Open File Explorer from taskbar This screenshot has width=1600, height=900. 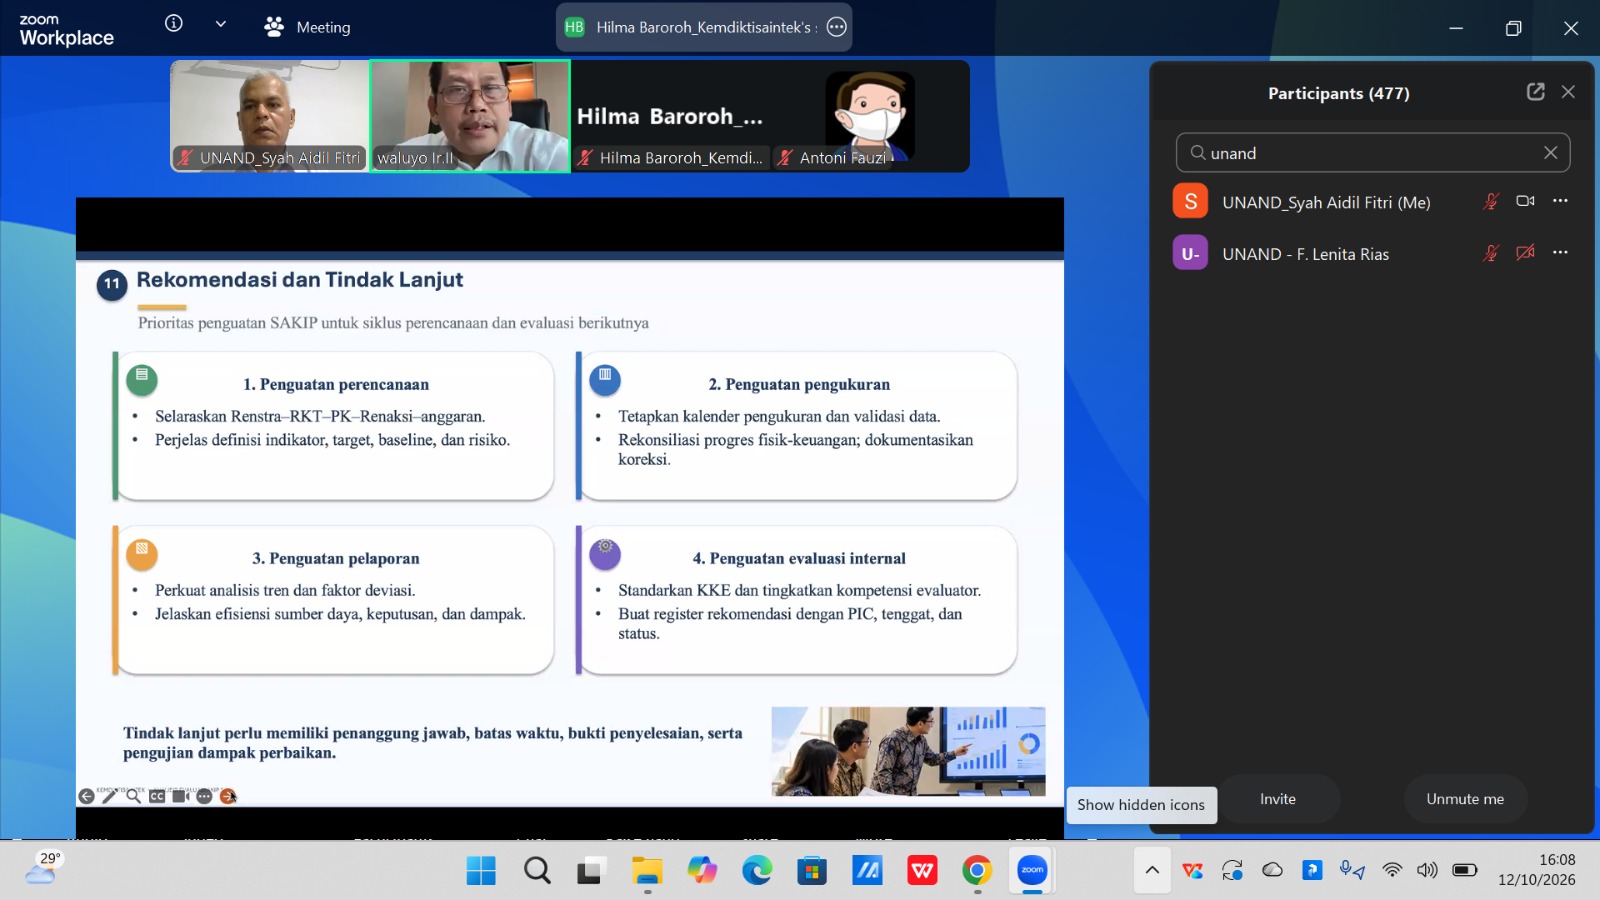647,871
